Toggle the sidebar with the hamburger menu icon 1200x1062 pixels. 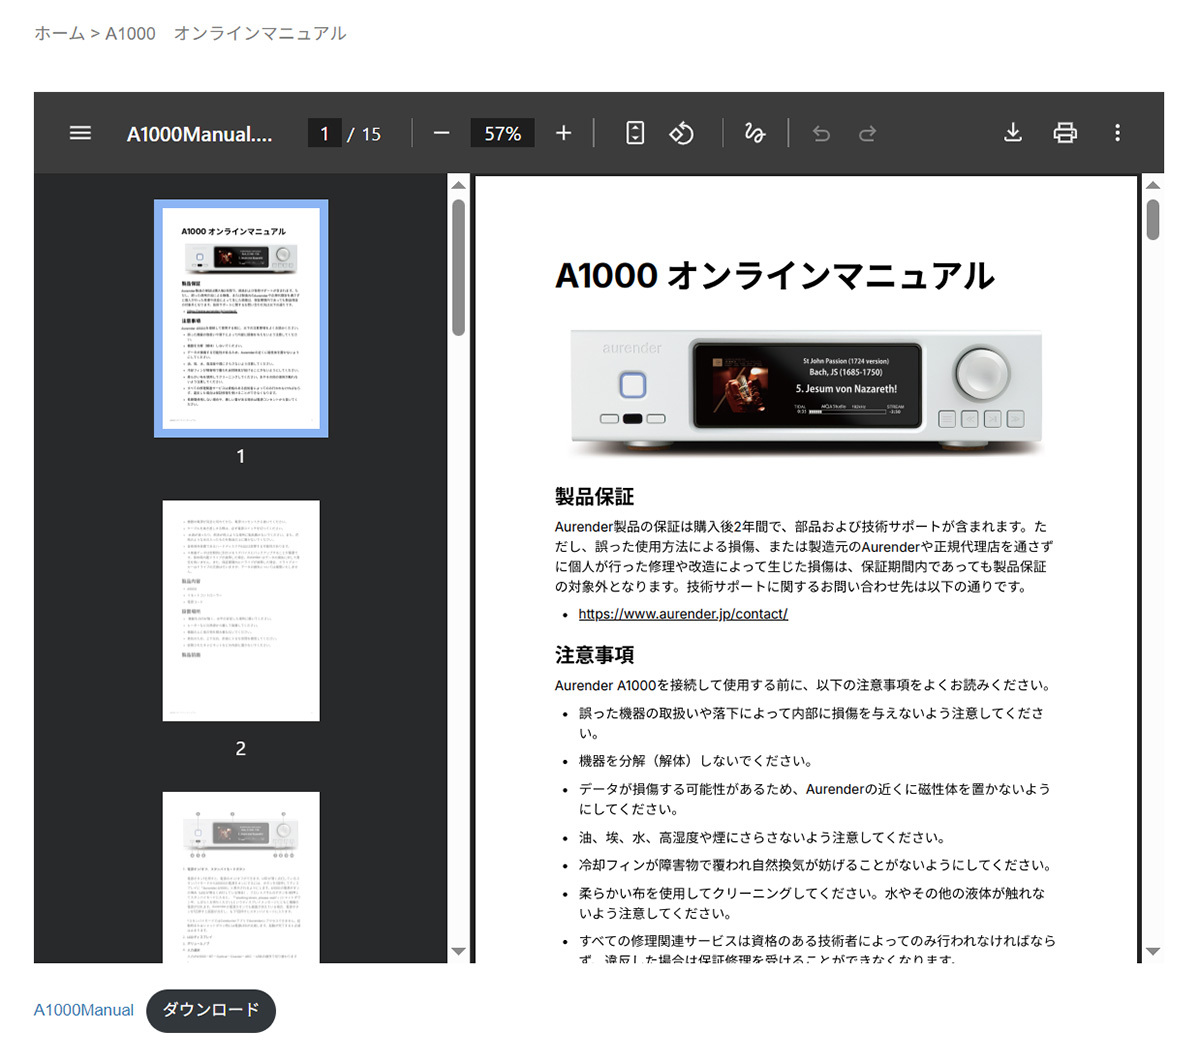point(80,133)
